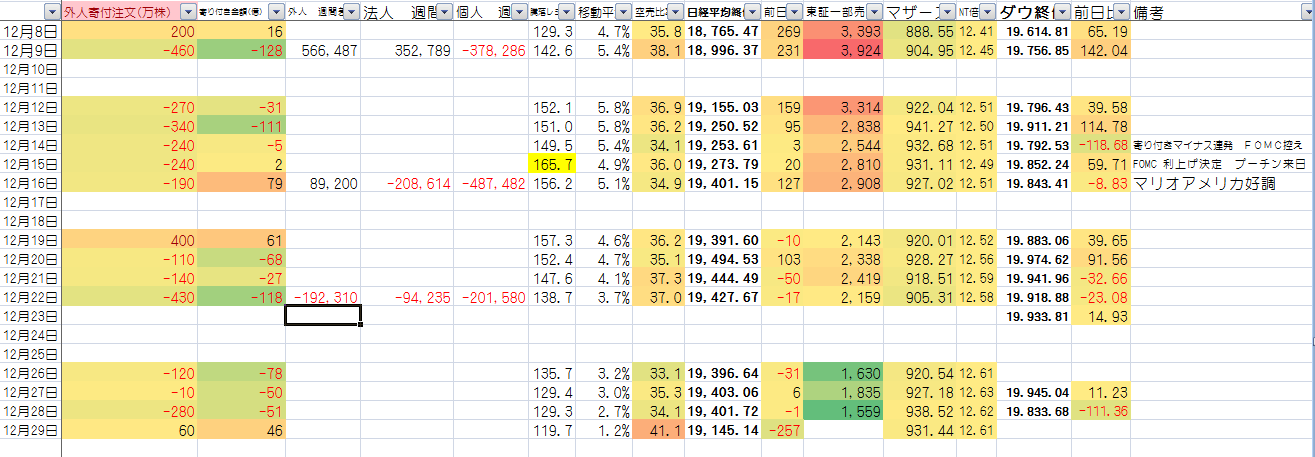Open the NT倍率 filter dropdown
1315x457 pixels.
(x=987, y=12)
